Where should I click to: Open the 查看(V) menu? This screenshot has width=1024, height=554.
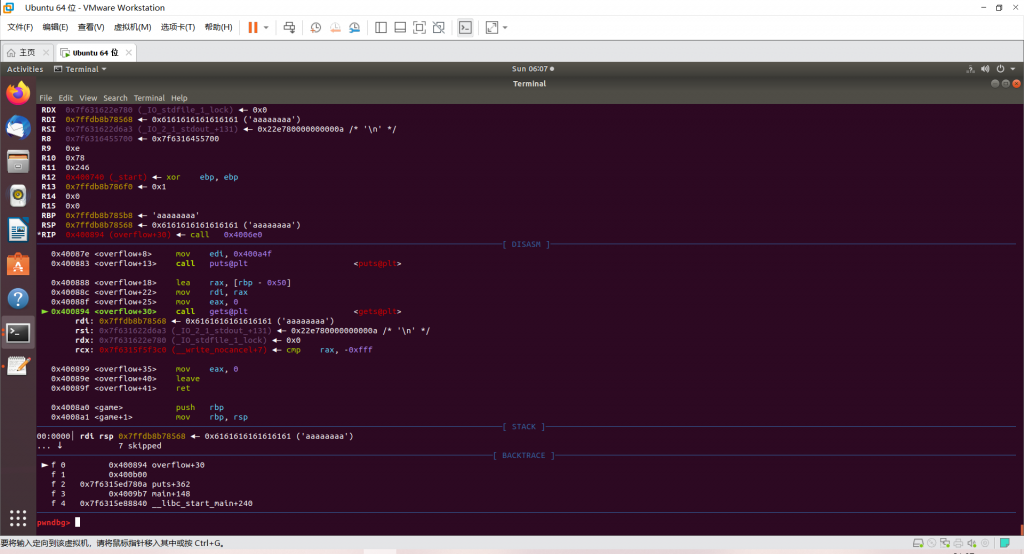91,27
